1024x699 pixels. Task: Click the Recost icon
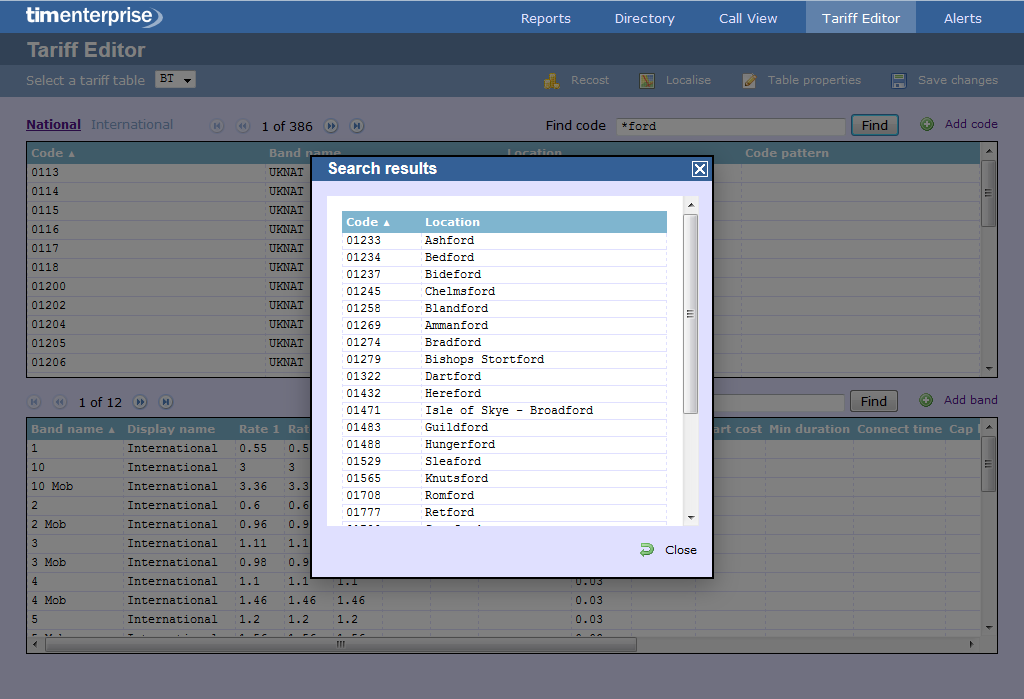(x=551, y=81)
